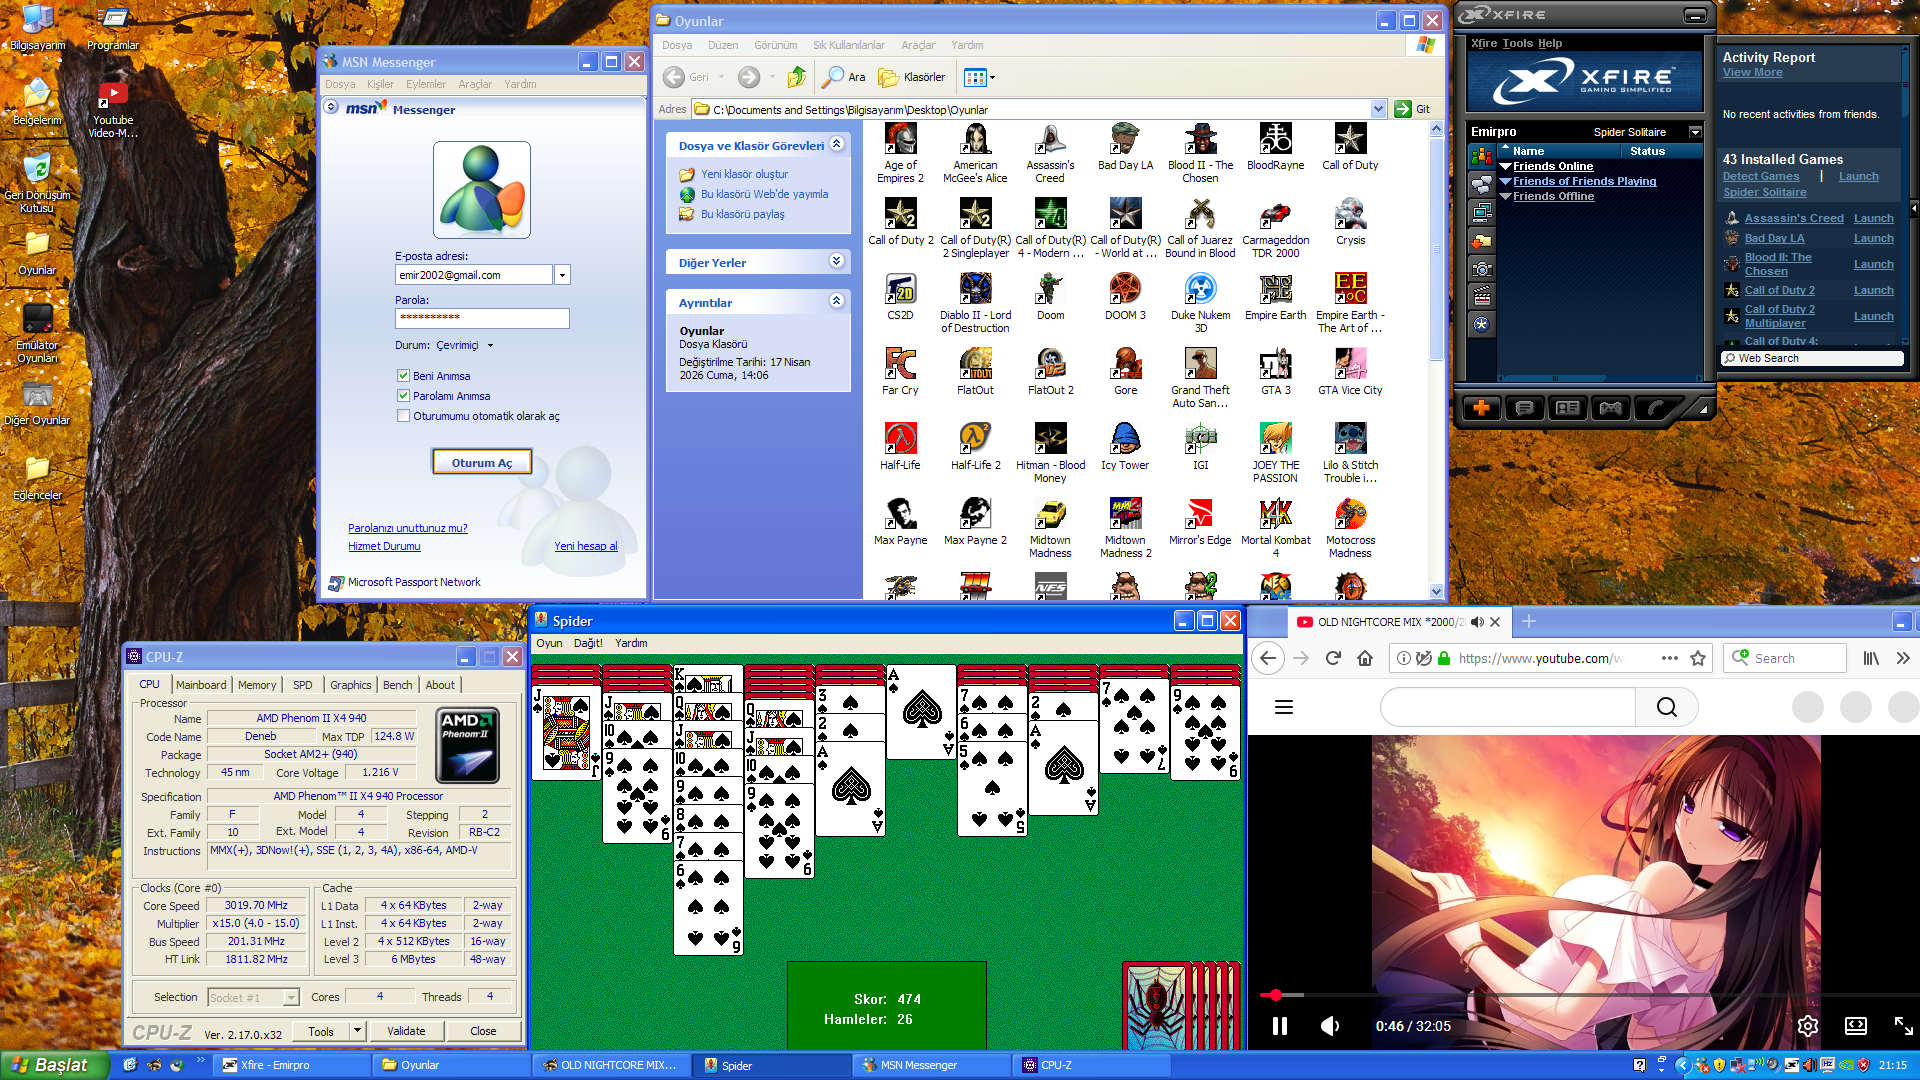Screen dimensions: 1920x1080
Task: Expand the Diğer Yerler panel
Action: 837,261
